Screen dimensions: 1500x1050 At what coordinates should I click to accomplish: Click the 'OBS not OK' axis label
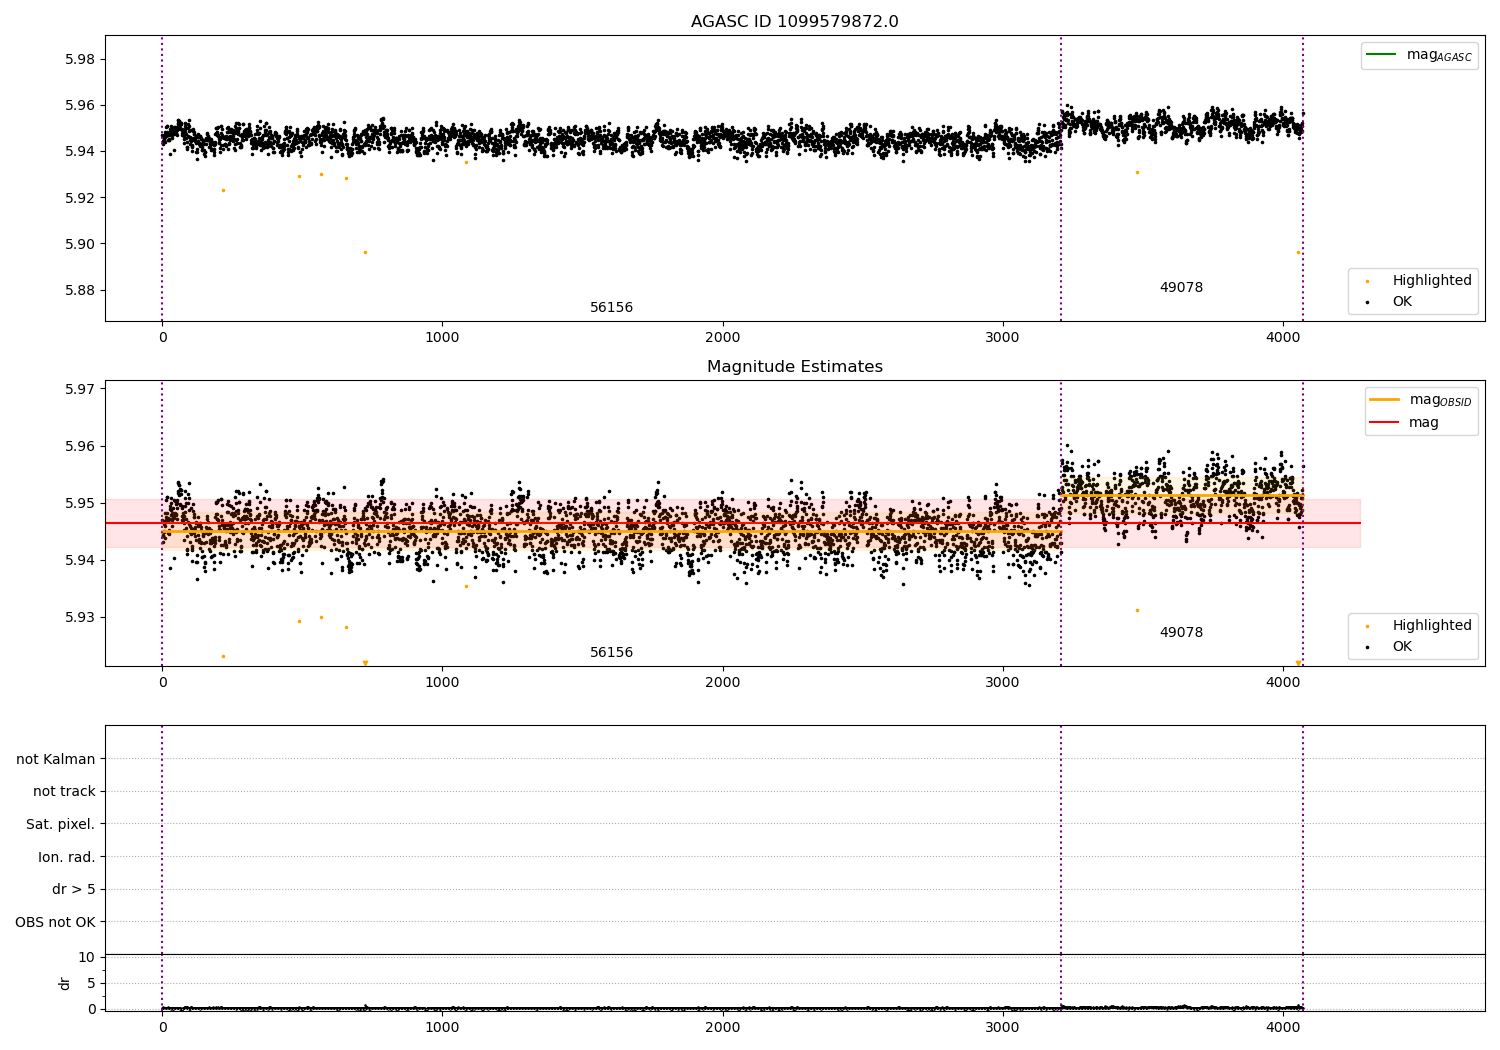pos(56,922)
